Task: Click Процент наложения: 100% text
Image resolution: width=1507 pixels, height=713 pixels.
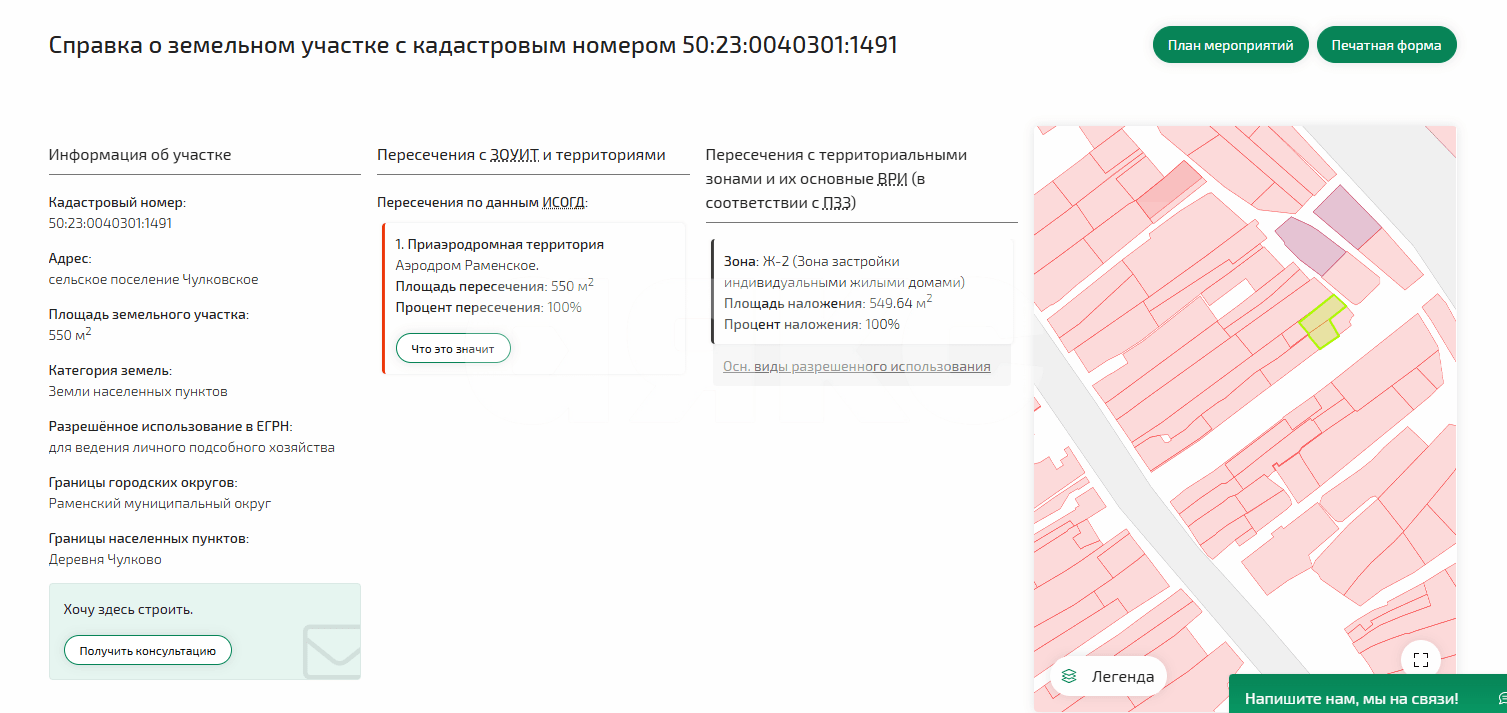Action: pos(812,324)
